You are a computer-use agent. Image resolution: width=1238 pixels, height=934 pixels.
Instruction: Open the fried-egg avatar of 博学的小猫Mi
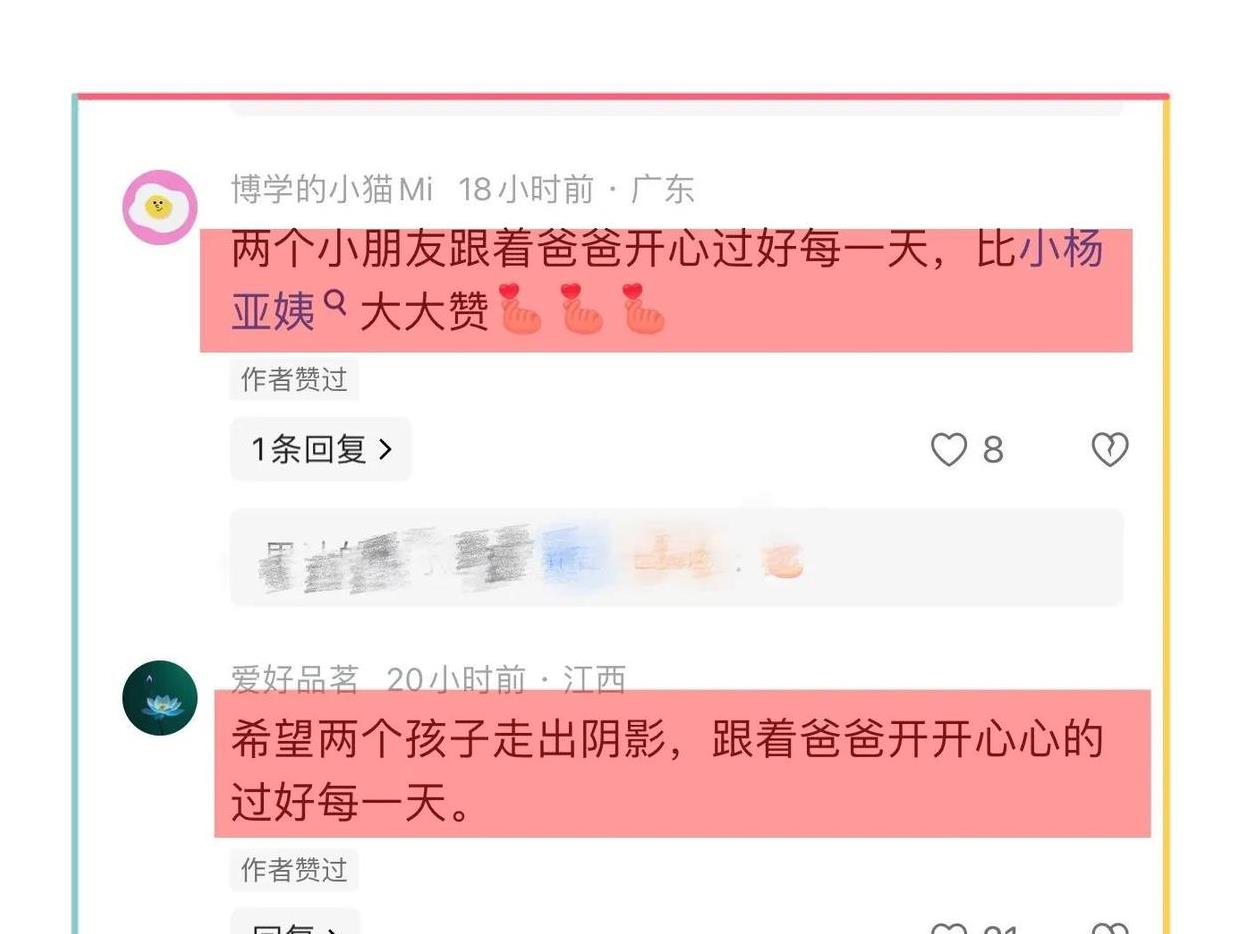(160, 207)
